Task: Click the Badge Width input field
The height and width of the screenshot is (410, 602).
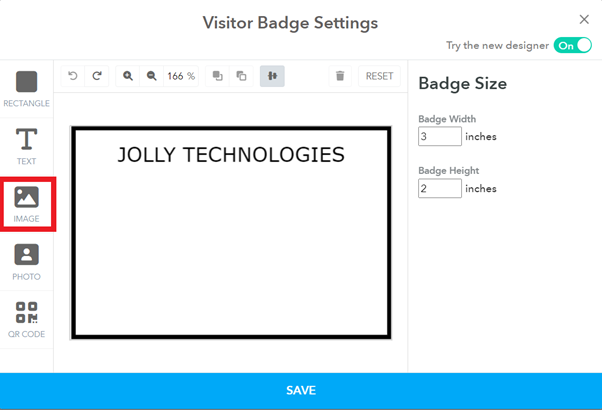Action: coord(439,136)
